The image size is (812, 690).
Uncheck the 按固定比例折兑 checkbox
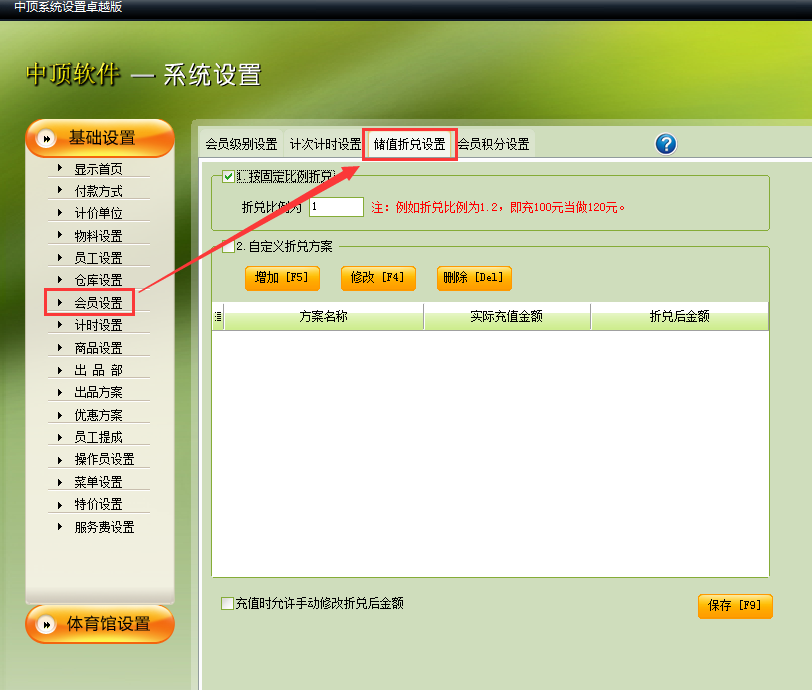[x=228, y=176]
